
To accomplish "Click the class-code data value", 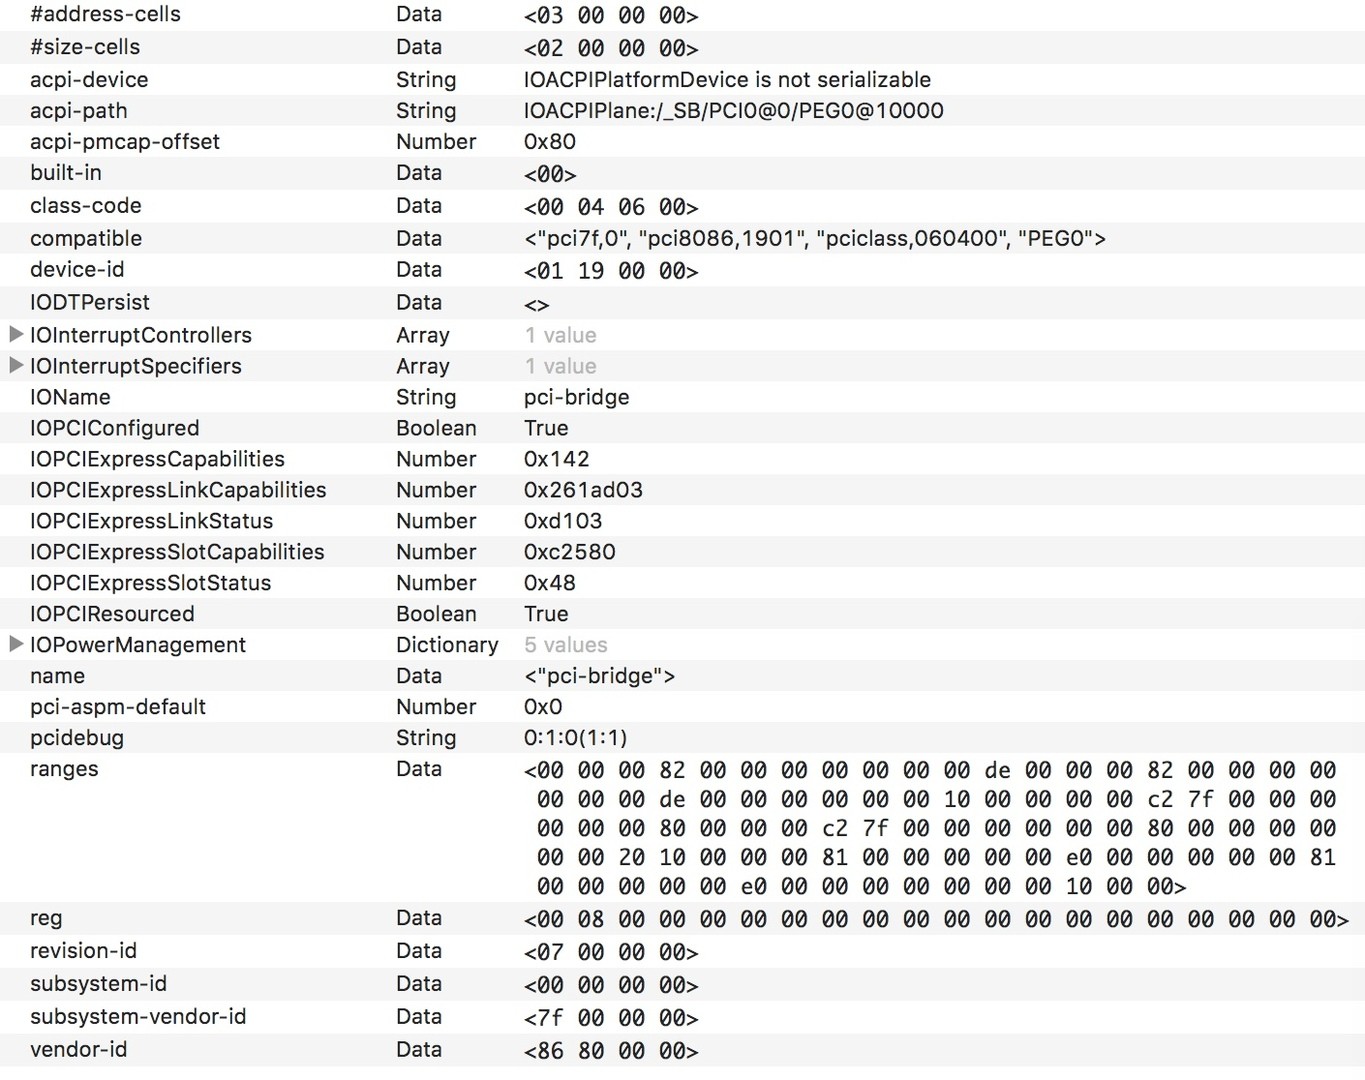I will click(x=610, y=206).
